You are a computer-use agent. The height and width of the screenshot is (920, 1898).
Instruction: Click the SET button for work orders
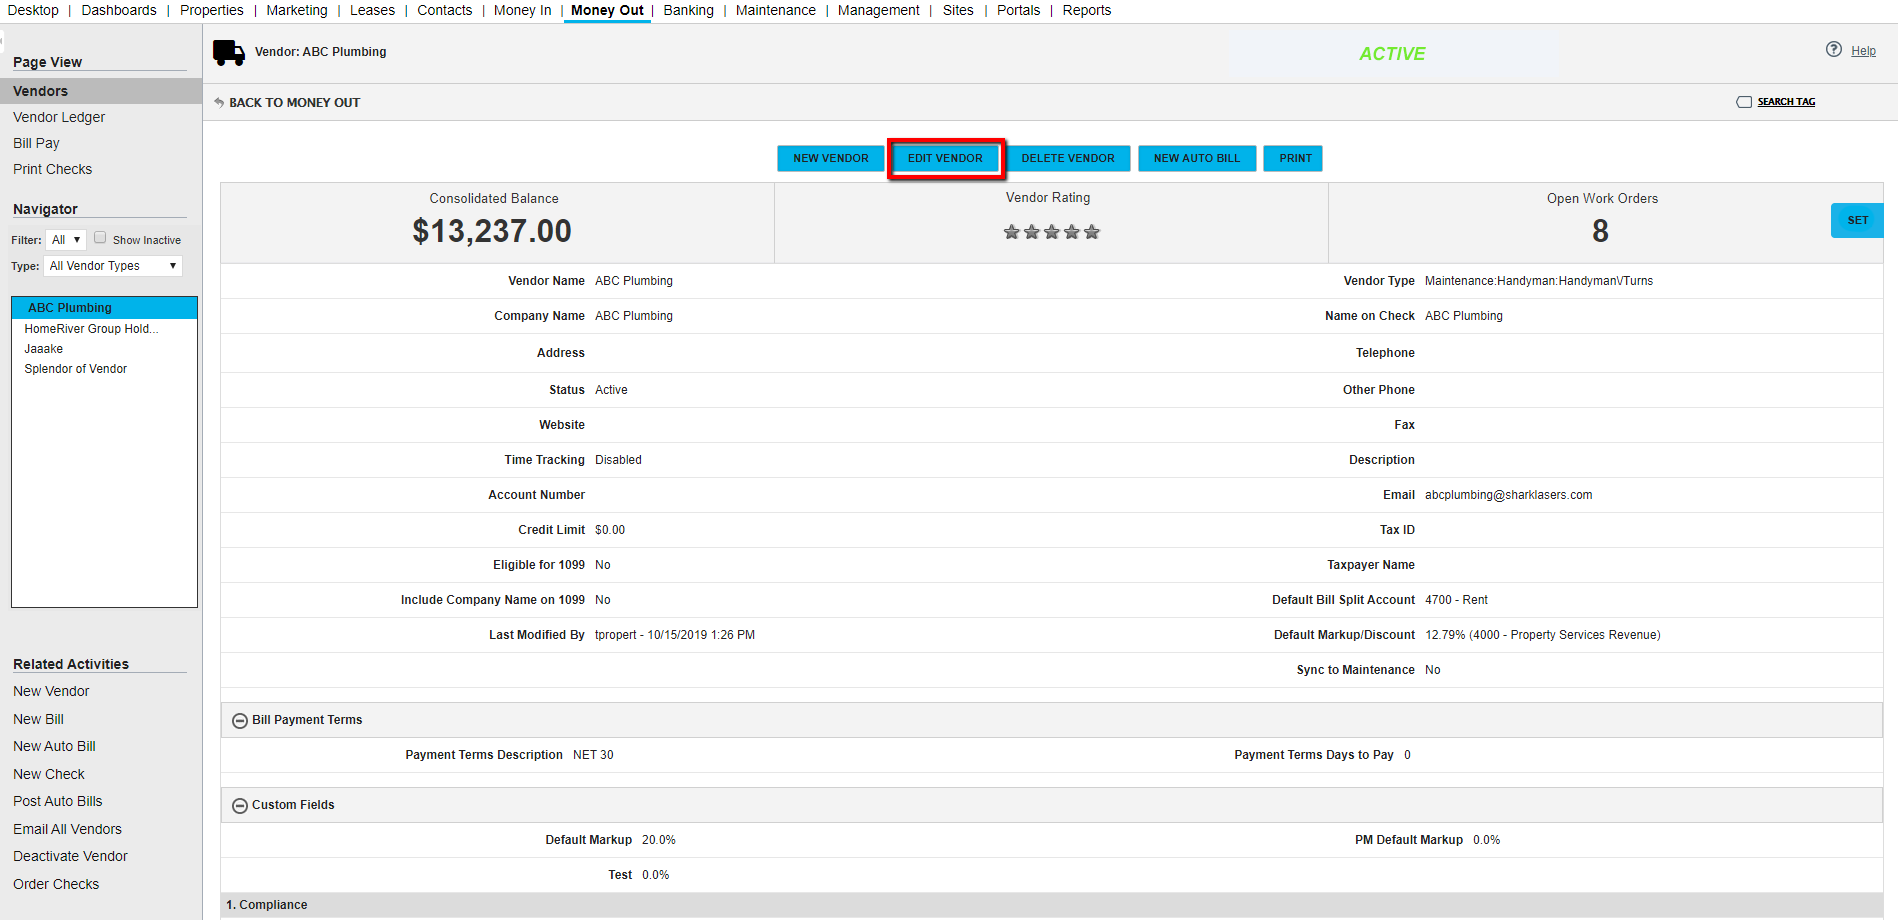tap(1856, 220)
